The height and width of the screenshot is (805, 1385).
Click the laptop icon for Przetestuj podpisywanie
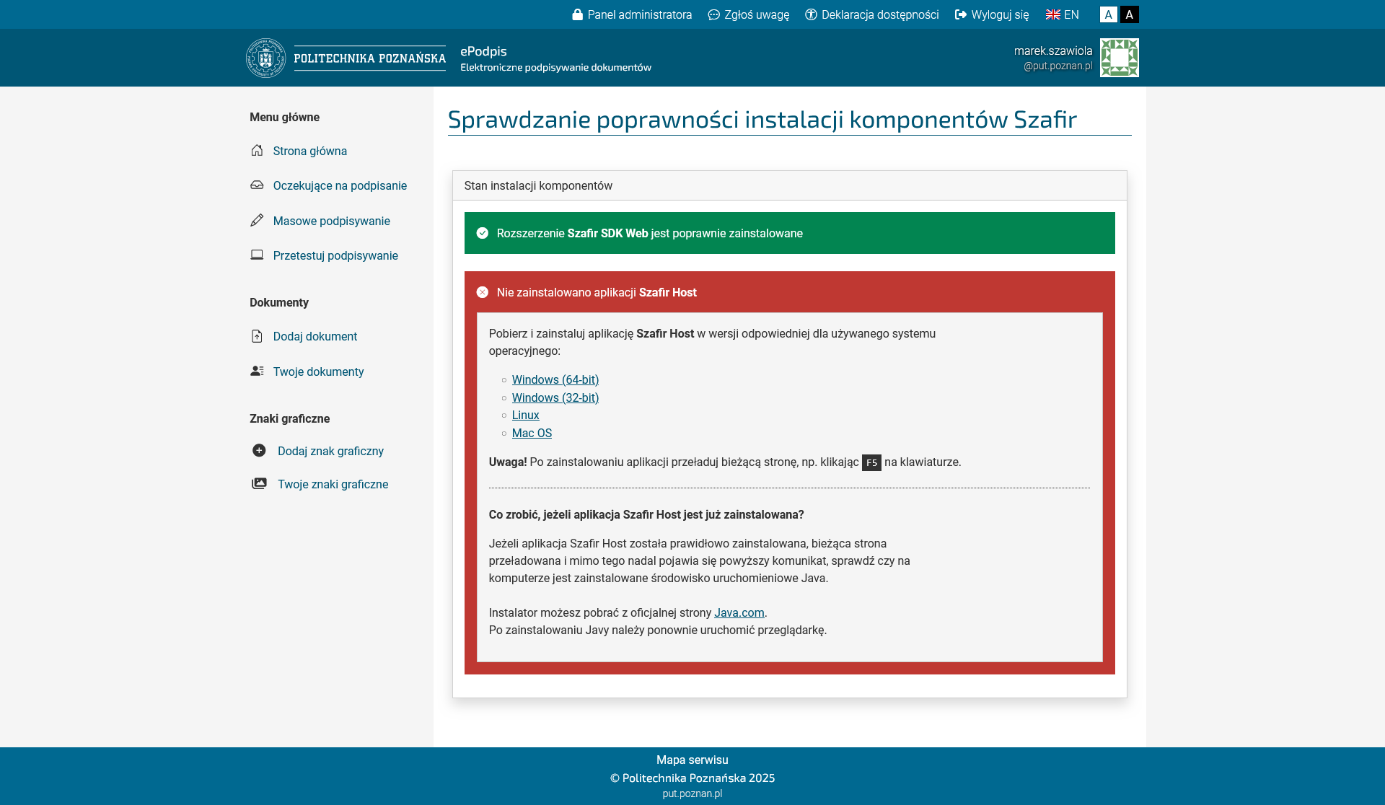tap(257, 256)
